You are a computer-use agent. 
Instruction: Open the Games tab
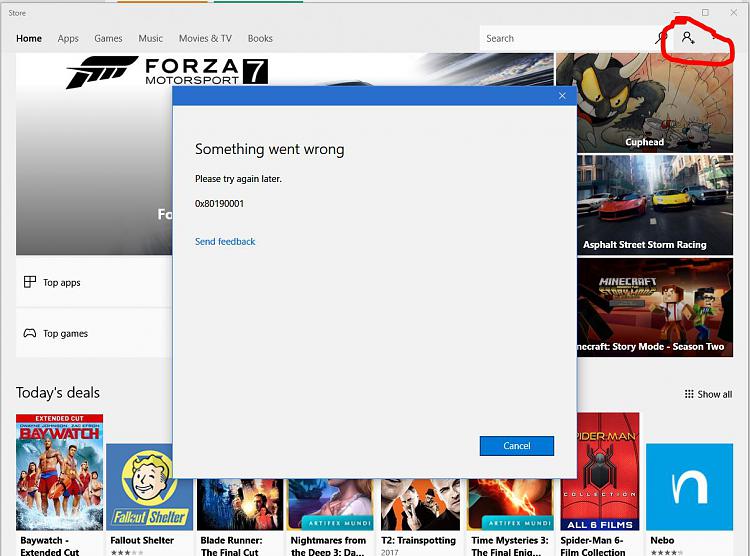pyautogui.click(x=108, y=38)
